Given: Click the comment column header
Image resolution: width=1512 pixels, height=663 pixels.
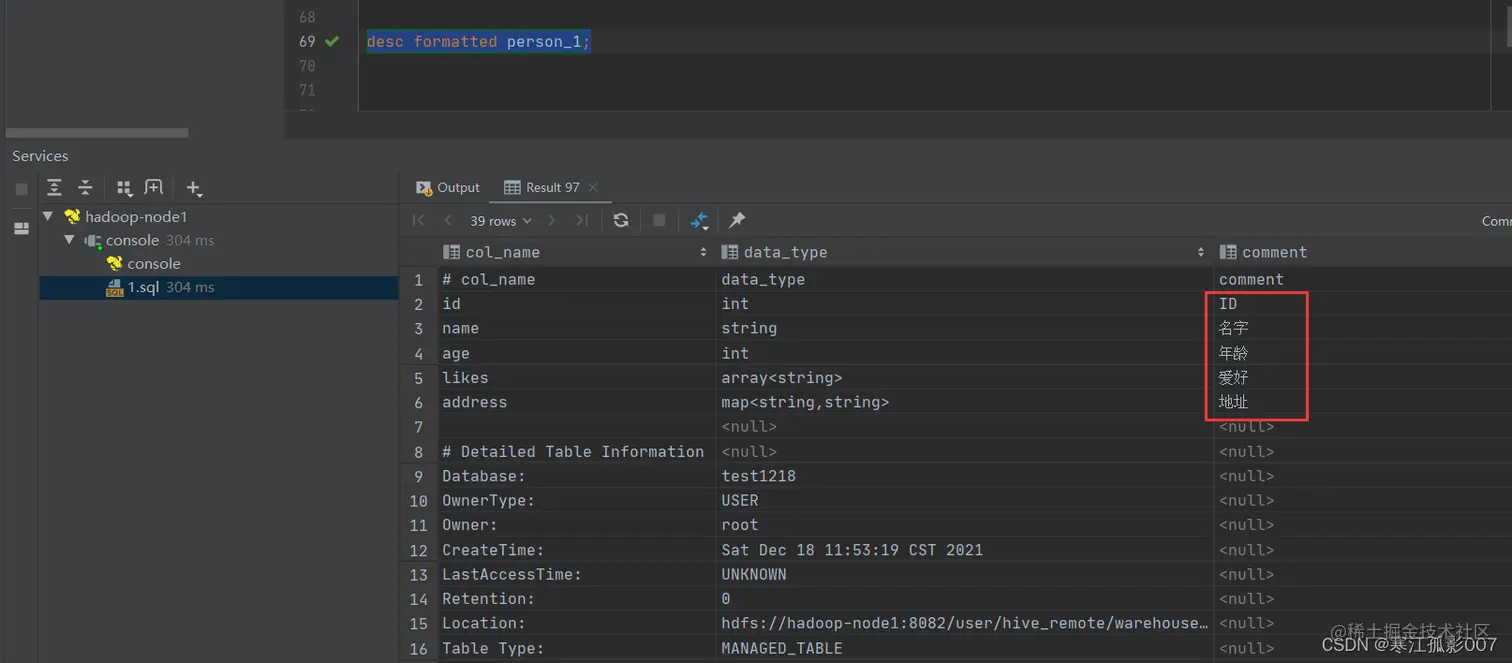Looking at the screenshot, I should [1364, 252].
